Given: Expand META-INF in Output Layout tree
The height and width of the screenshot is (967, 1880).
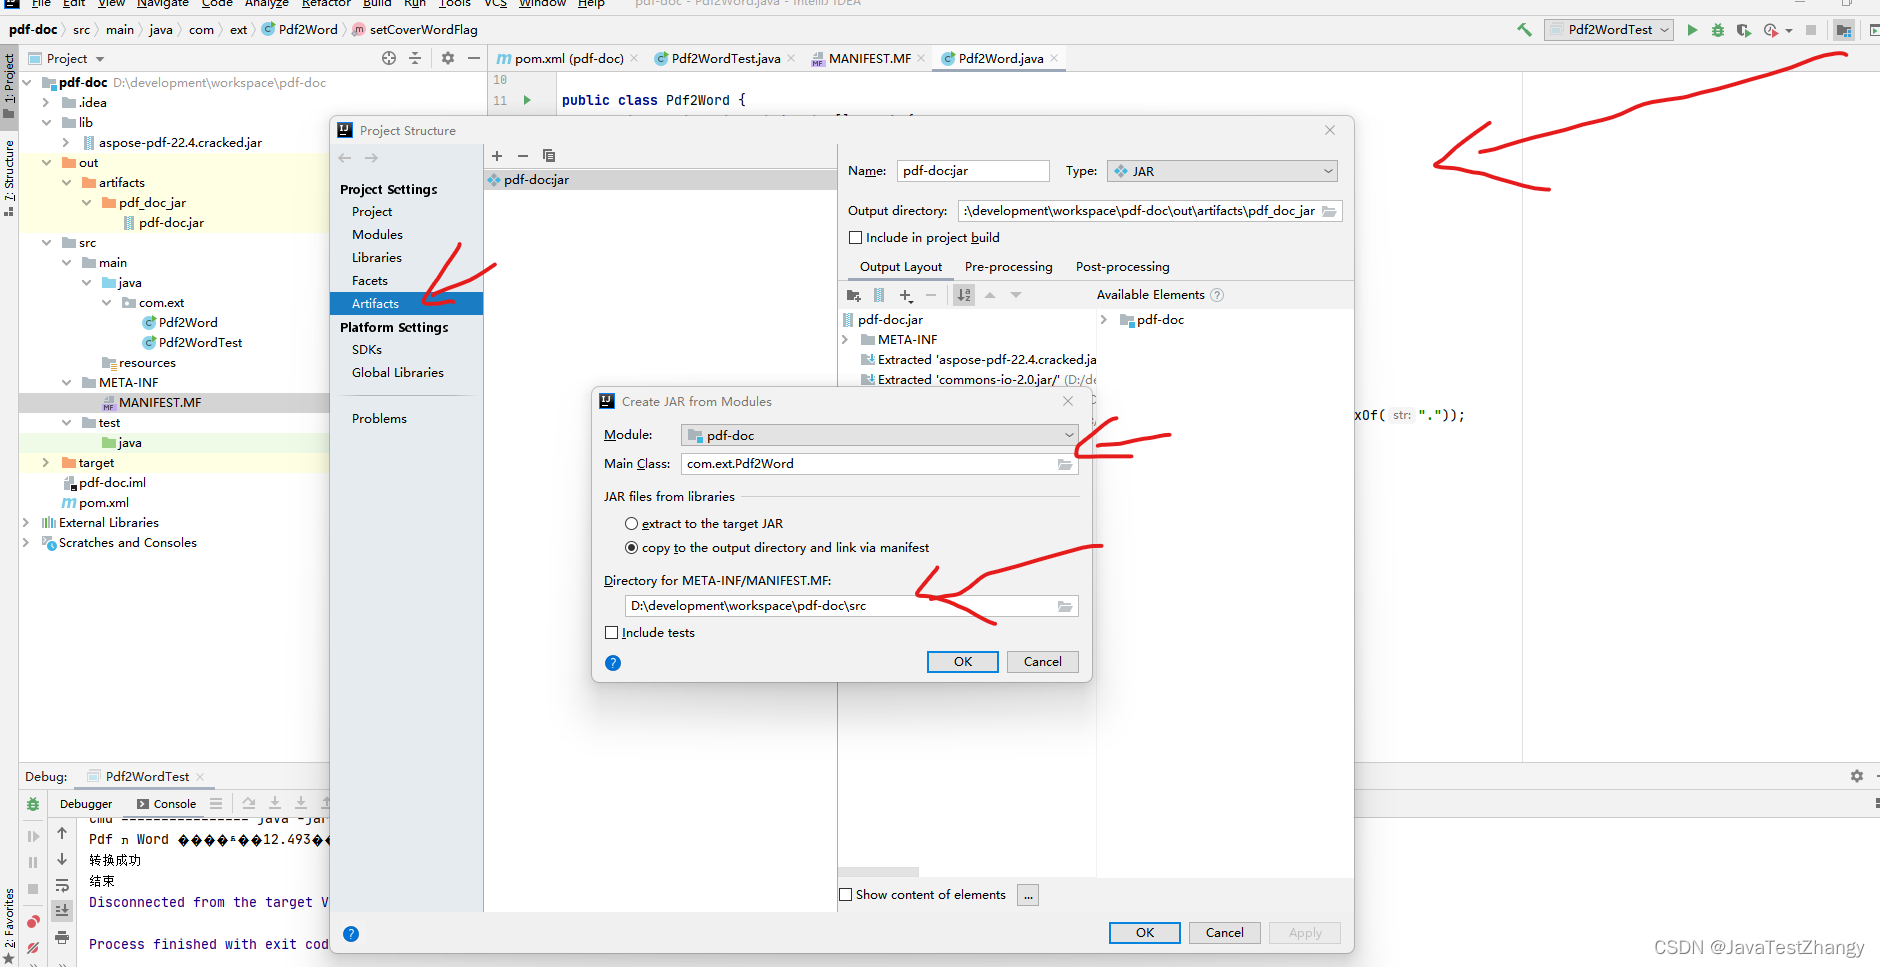Looking at the screenshot, I should click(x=845, y=340).
